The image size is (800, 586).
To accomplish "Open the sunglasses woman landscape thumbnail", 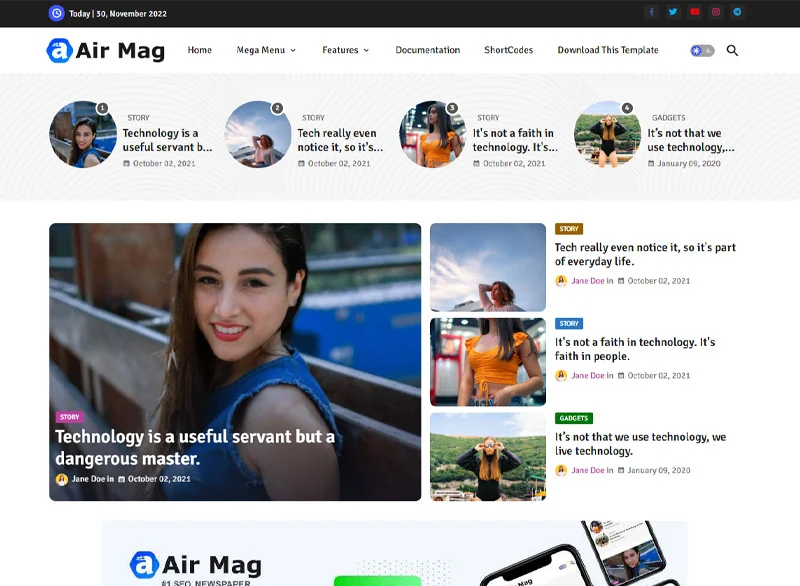I will point(488,457).
